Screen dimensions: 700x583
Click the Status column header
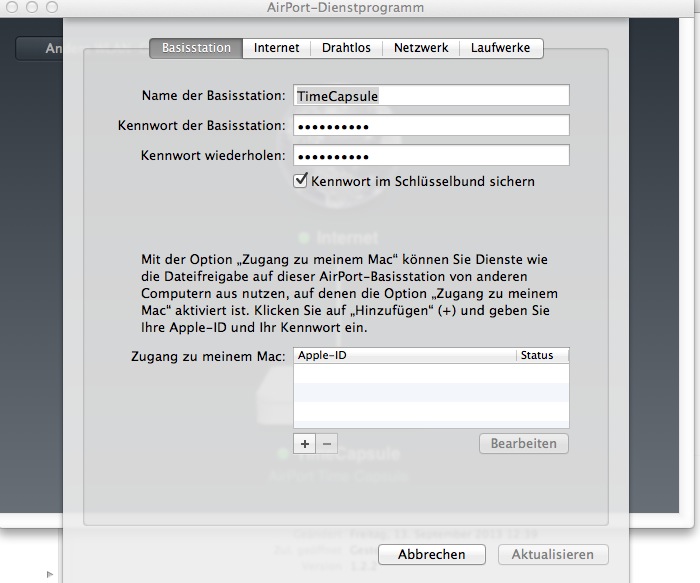[542, 355]
